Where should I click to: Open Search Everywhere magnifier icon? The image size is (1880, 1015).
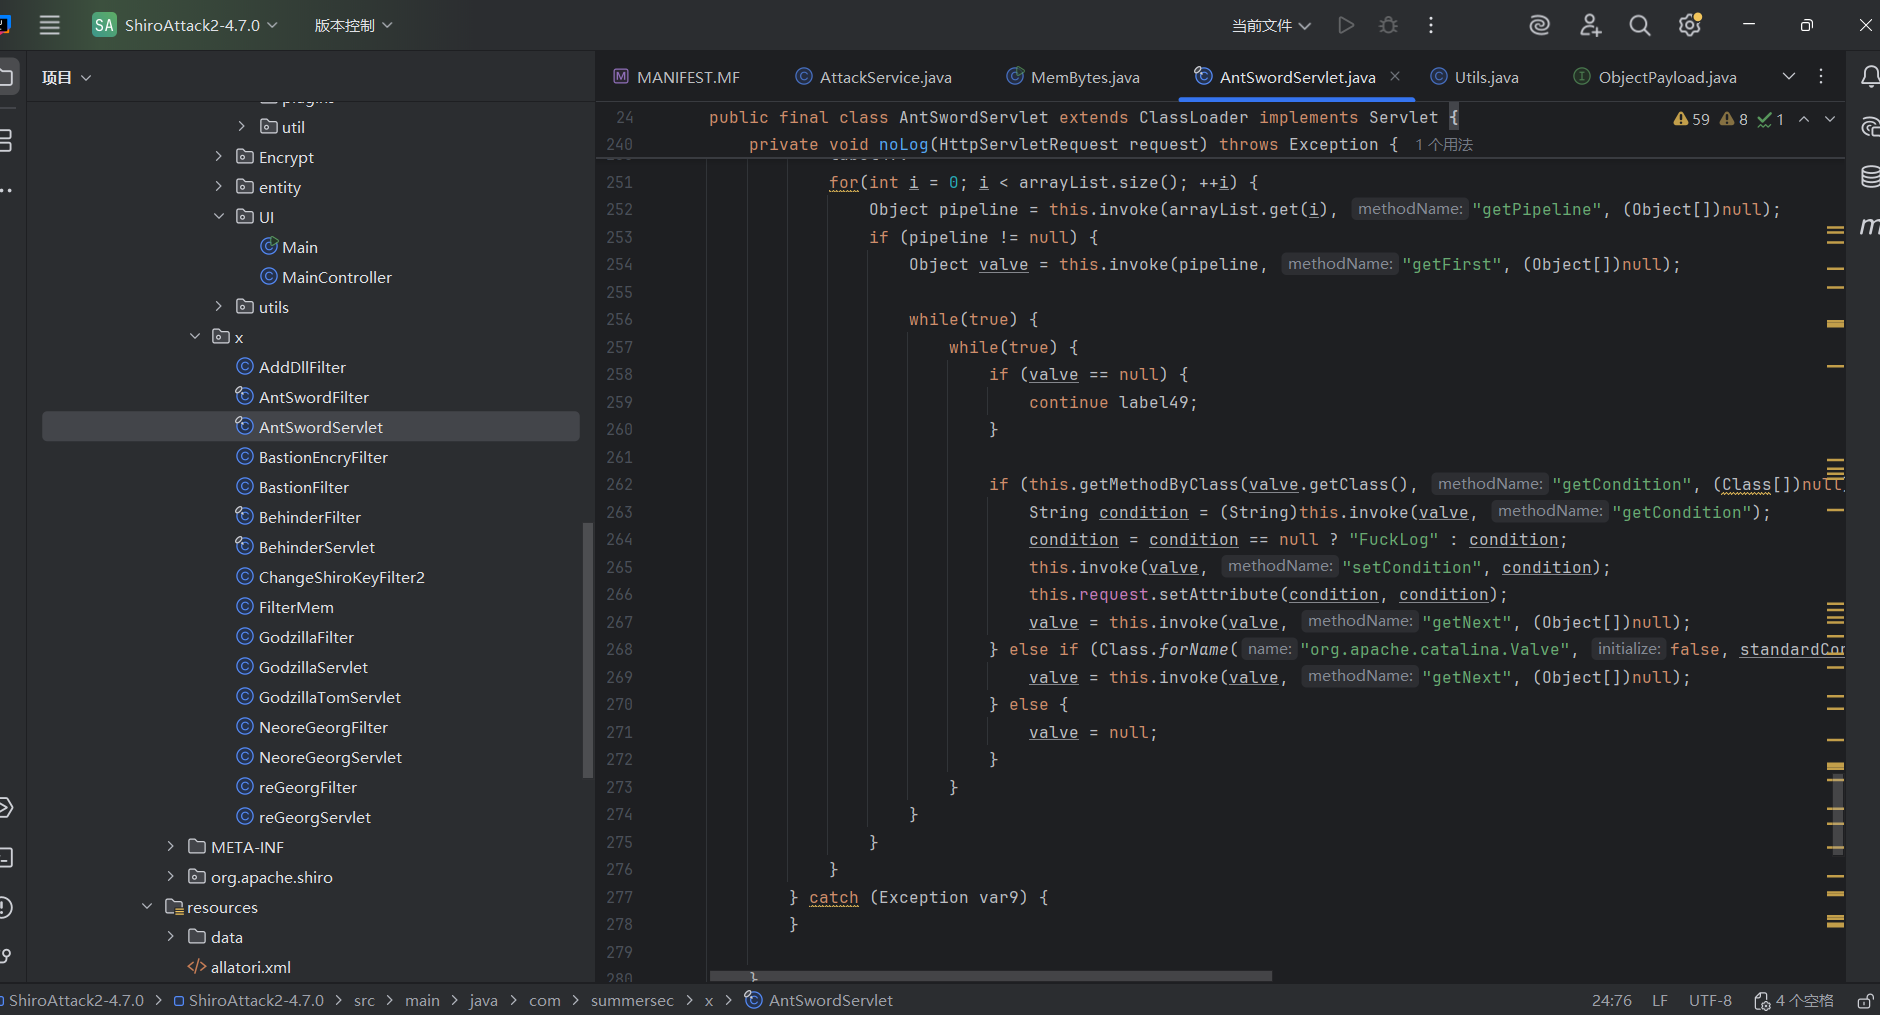click(x=1639, y=25)
